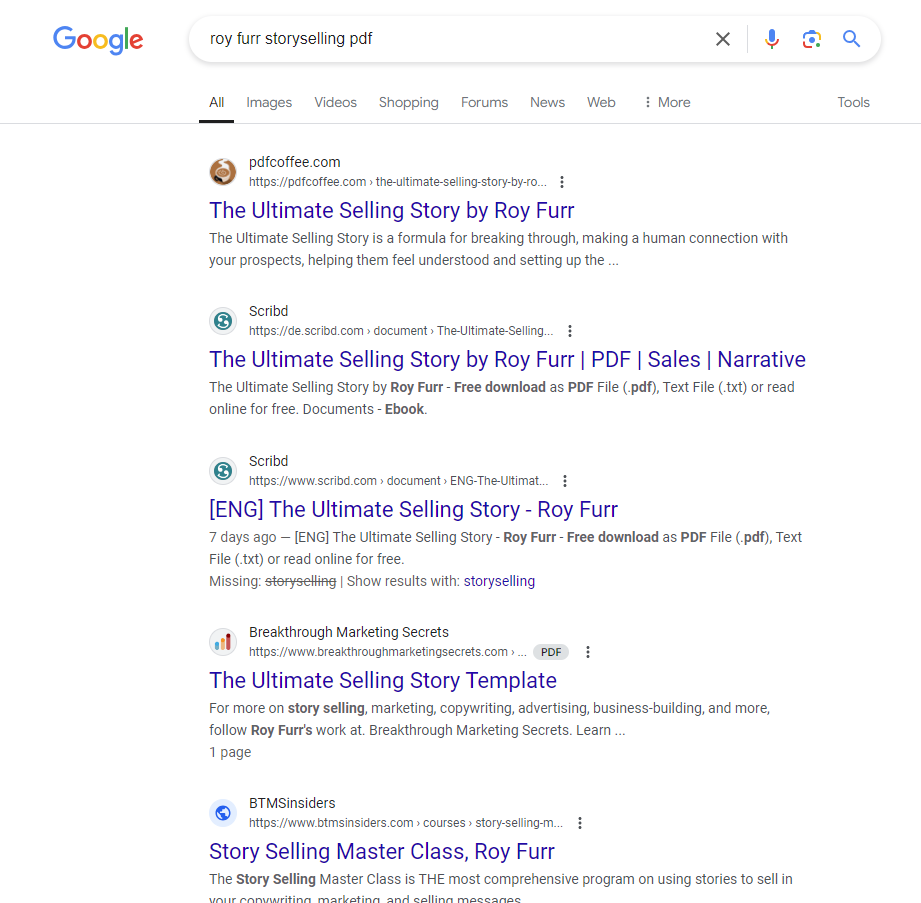This screenshot has height=903, width=921.
Task: Open 'Story Selling Master Class, Roy Furr' result
Action: click(382, 851)
